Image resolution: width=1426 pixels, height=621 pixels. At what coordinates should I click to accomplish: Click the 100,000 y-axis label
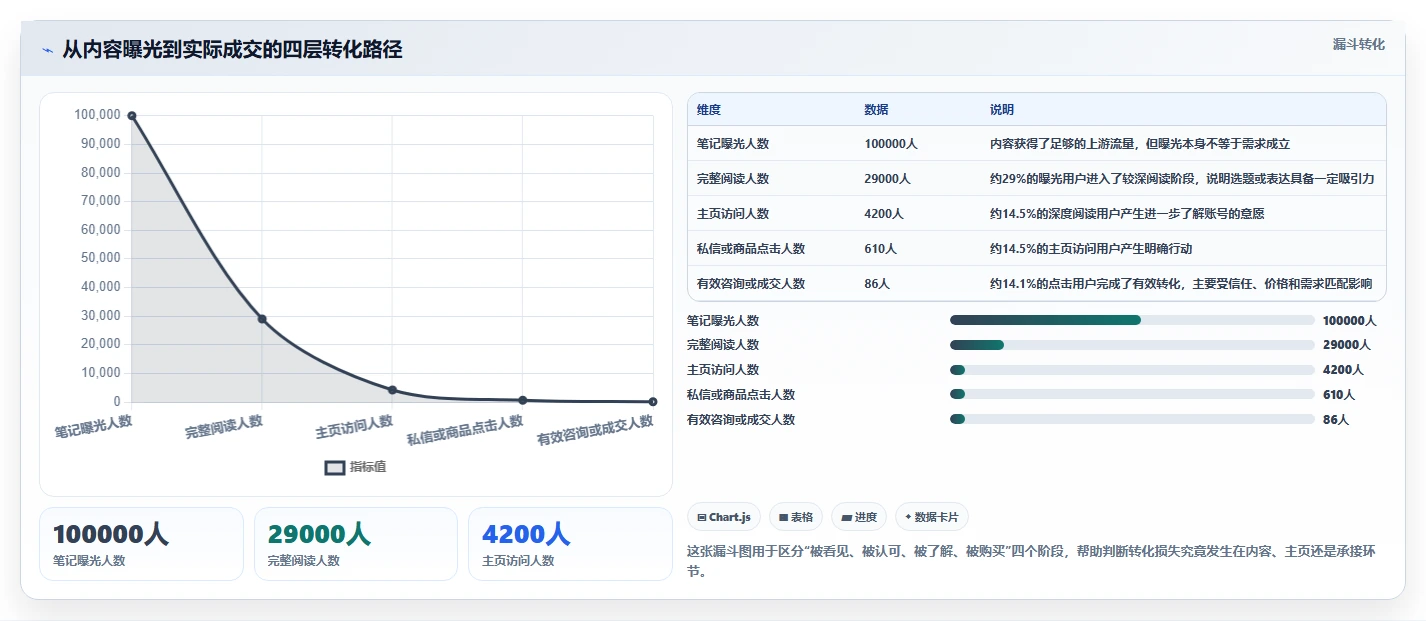(x=97, y=115)
